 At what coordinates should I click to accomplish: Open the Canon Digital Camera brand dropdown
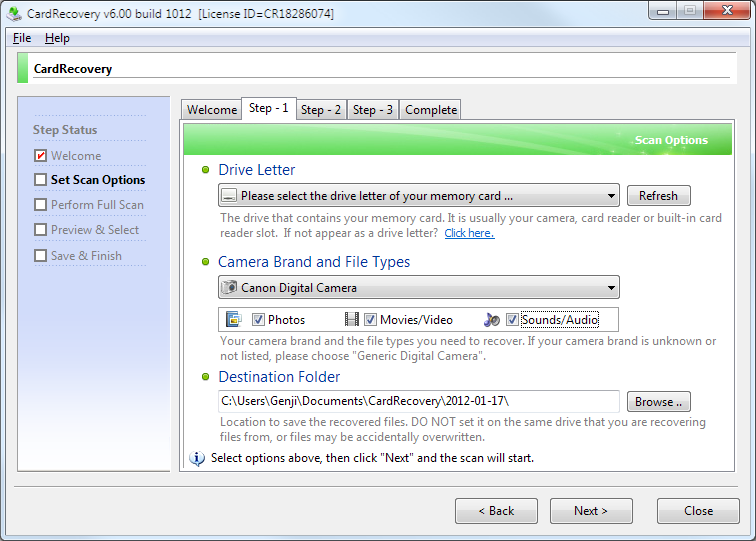[418, 287]
